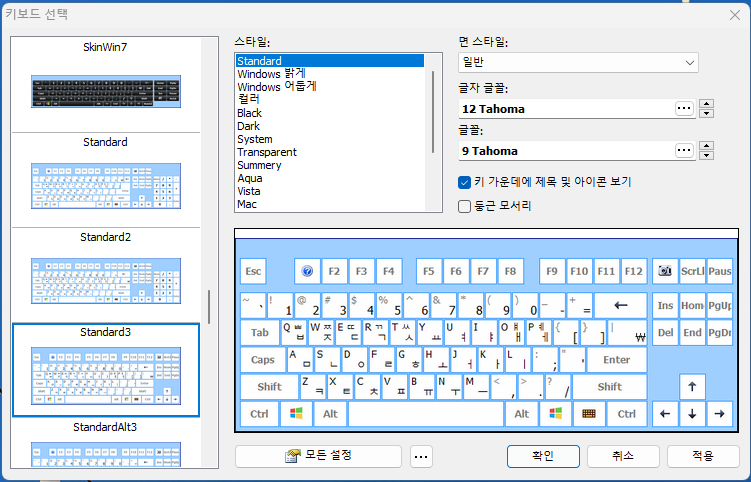
Task: Click the left Alt key in preview
Action: (330, 413)
